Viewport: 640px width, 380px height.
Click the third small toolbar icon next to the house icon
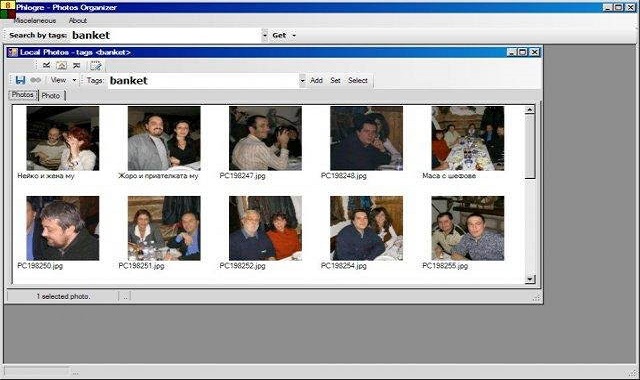(76, 65)
